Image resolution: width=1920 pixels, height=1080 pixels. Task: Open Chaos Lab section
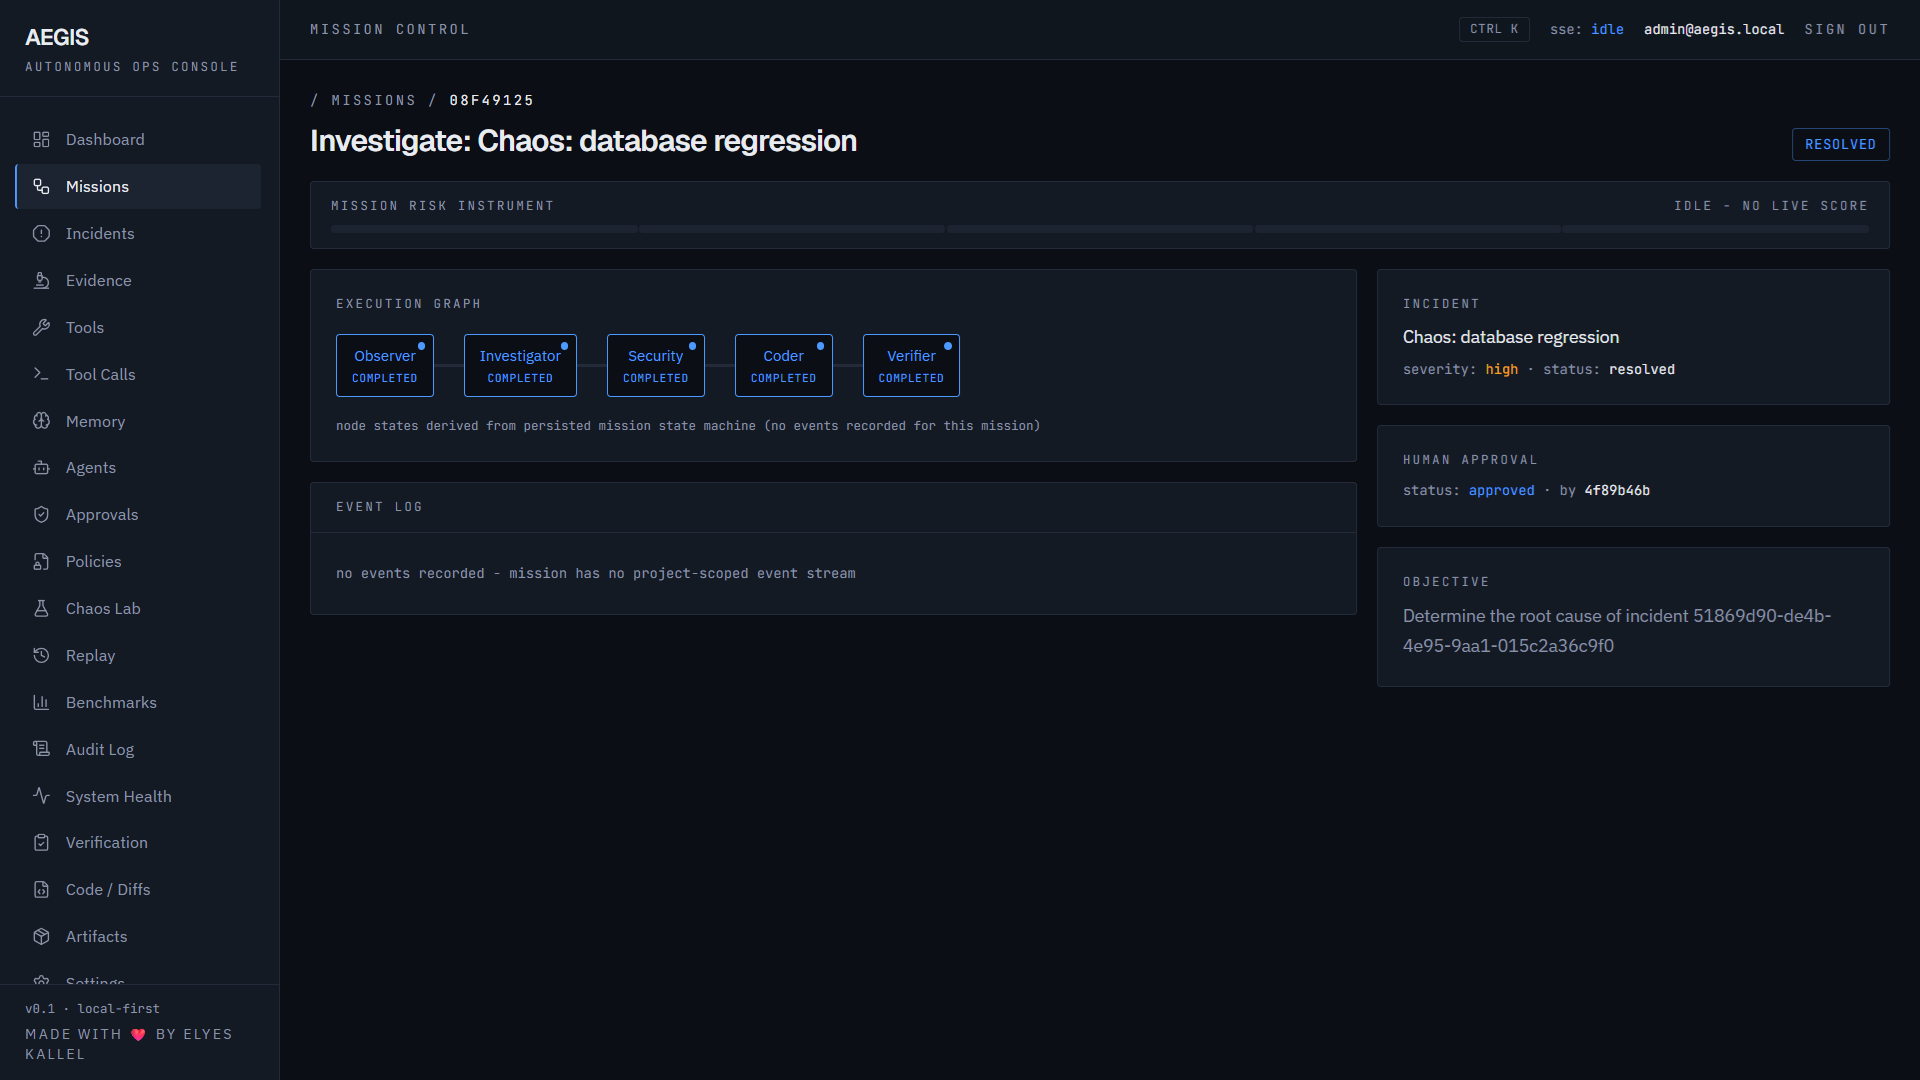click(138, 609)
